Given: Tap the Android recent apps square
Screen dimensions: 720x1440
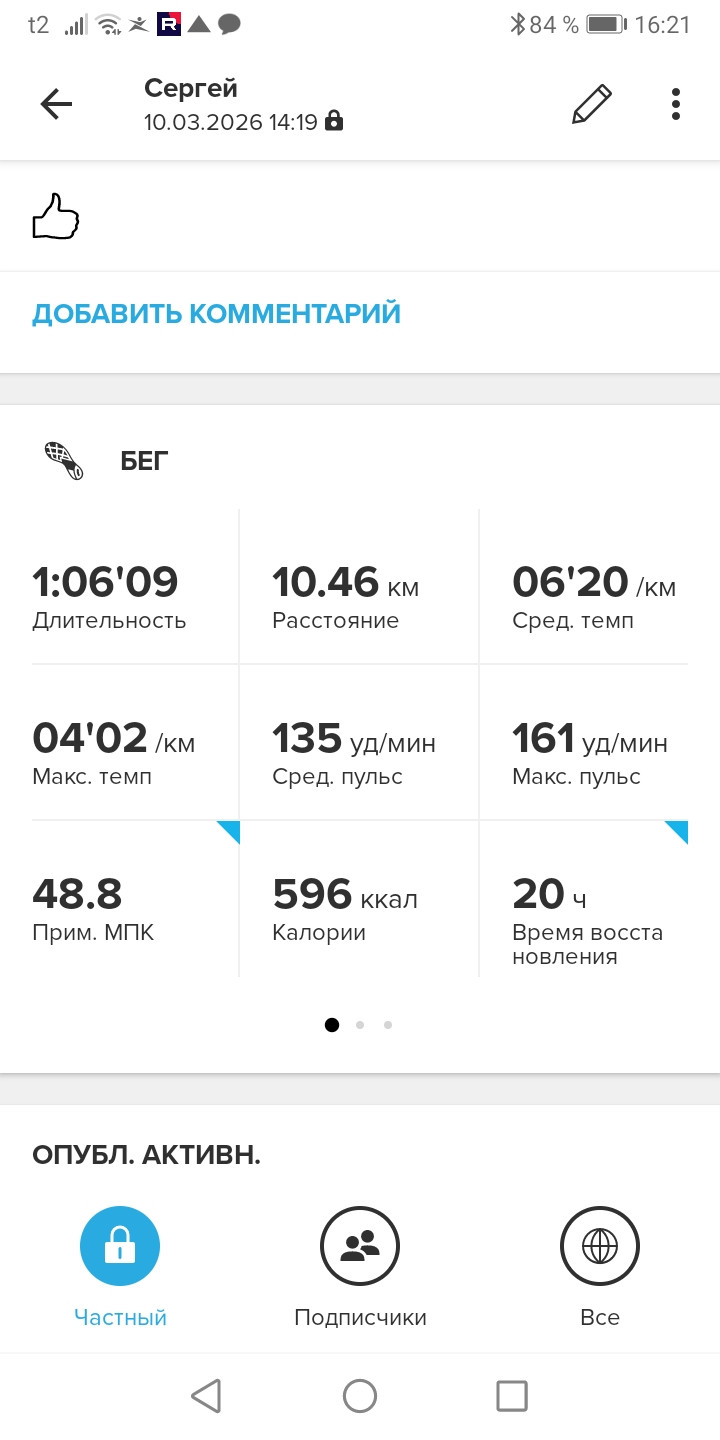Looking at the screenshot, I should coord(512,1395).
